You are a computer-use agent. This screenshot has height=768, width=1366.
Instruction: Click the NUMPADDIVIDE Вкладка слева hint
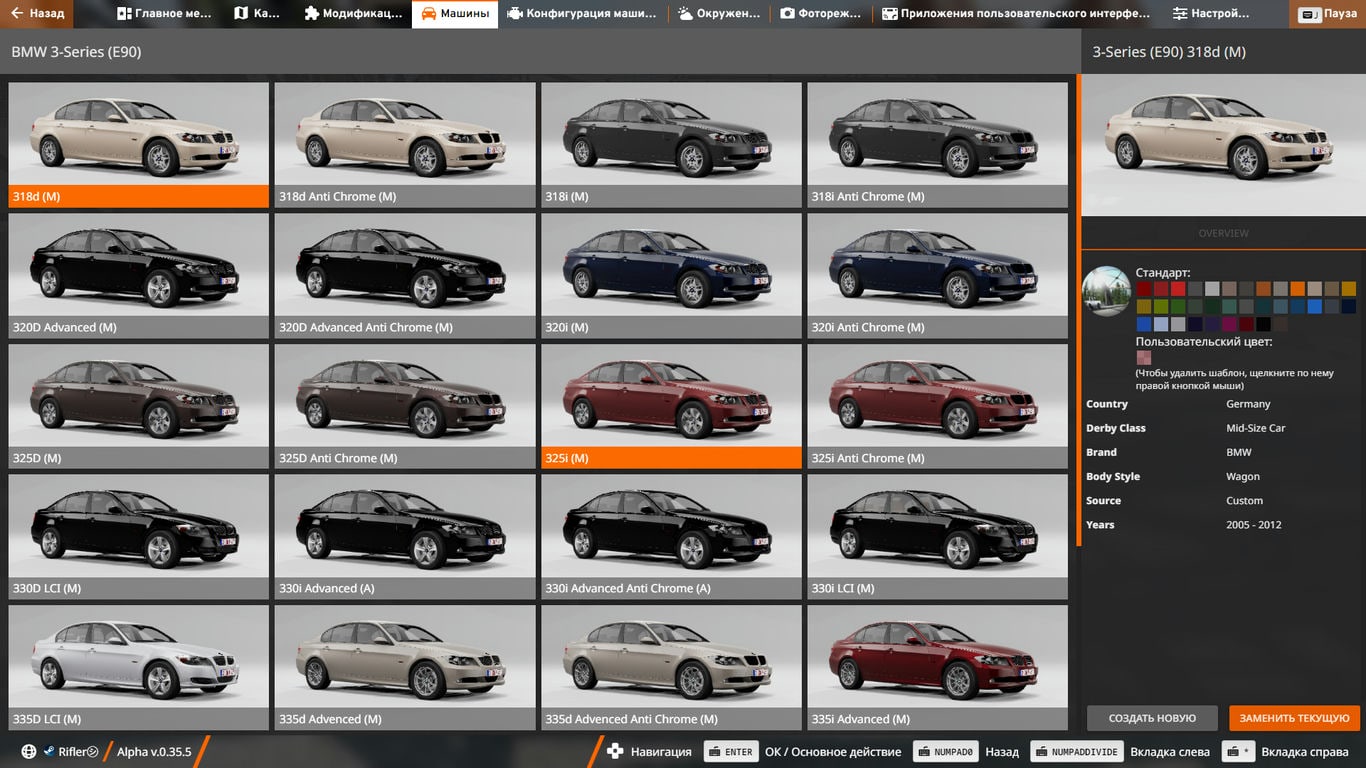coord(1077,752)
